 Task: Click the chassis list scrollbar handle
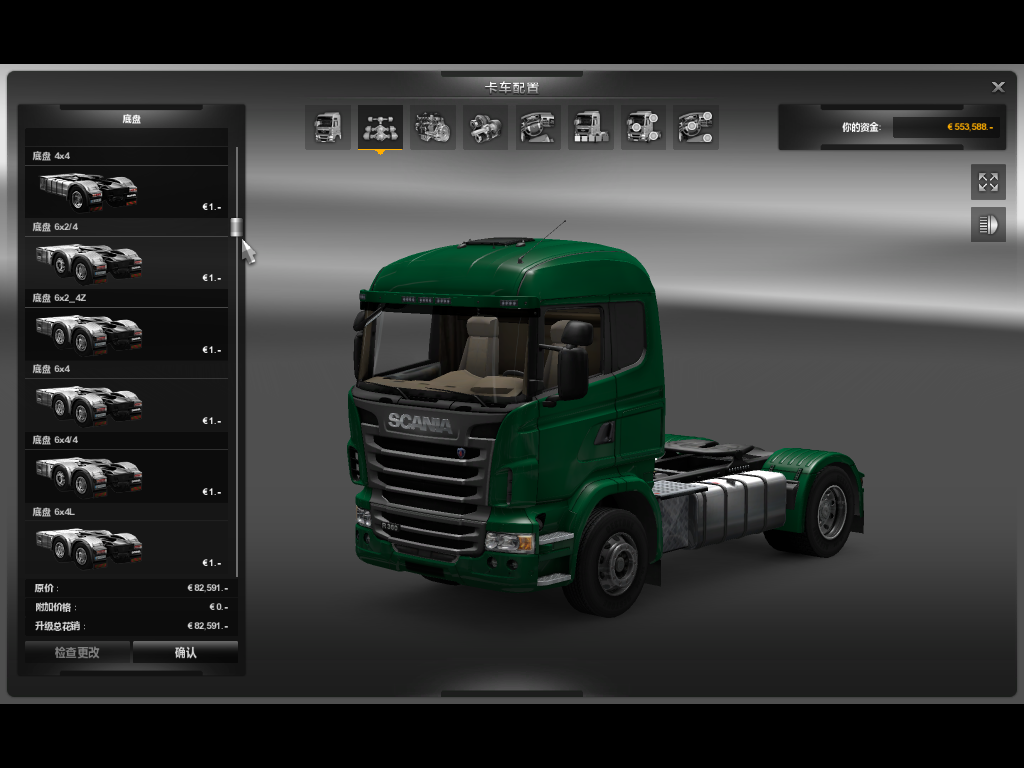click(236, 227)
